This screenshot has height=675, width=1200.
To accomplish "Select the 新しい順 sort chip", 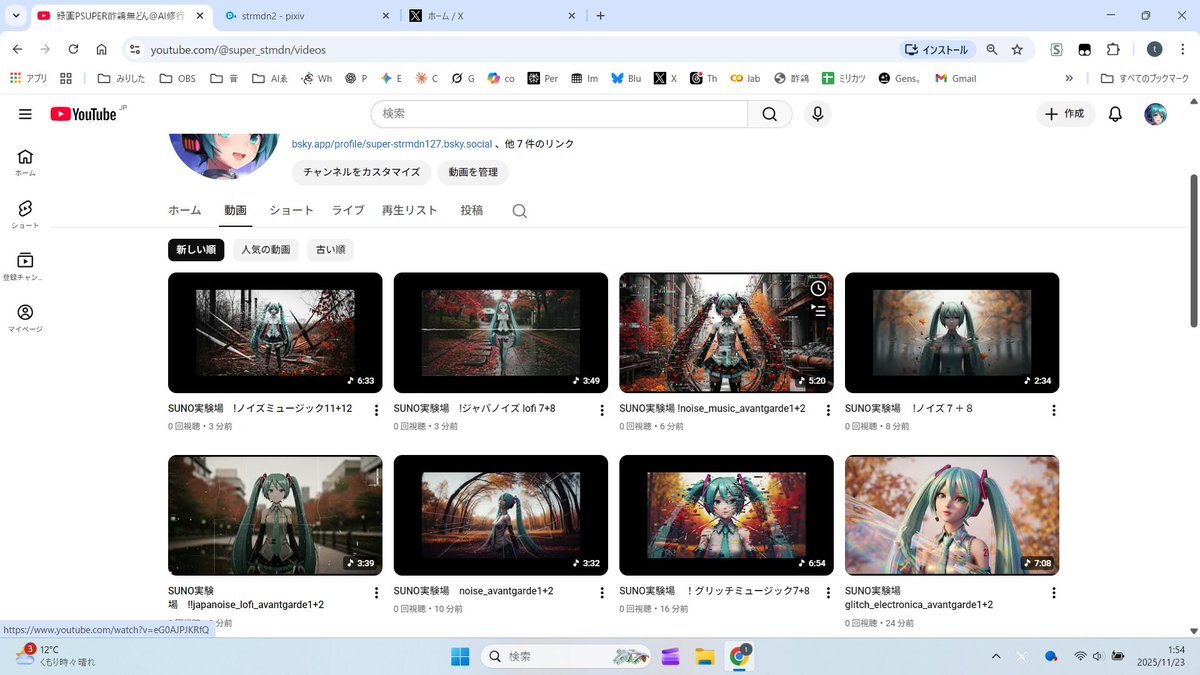I will [x=196, y=250].
